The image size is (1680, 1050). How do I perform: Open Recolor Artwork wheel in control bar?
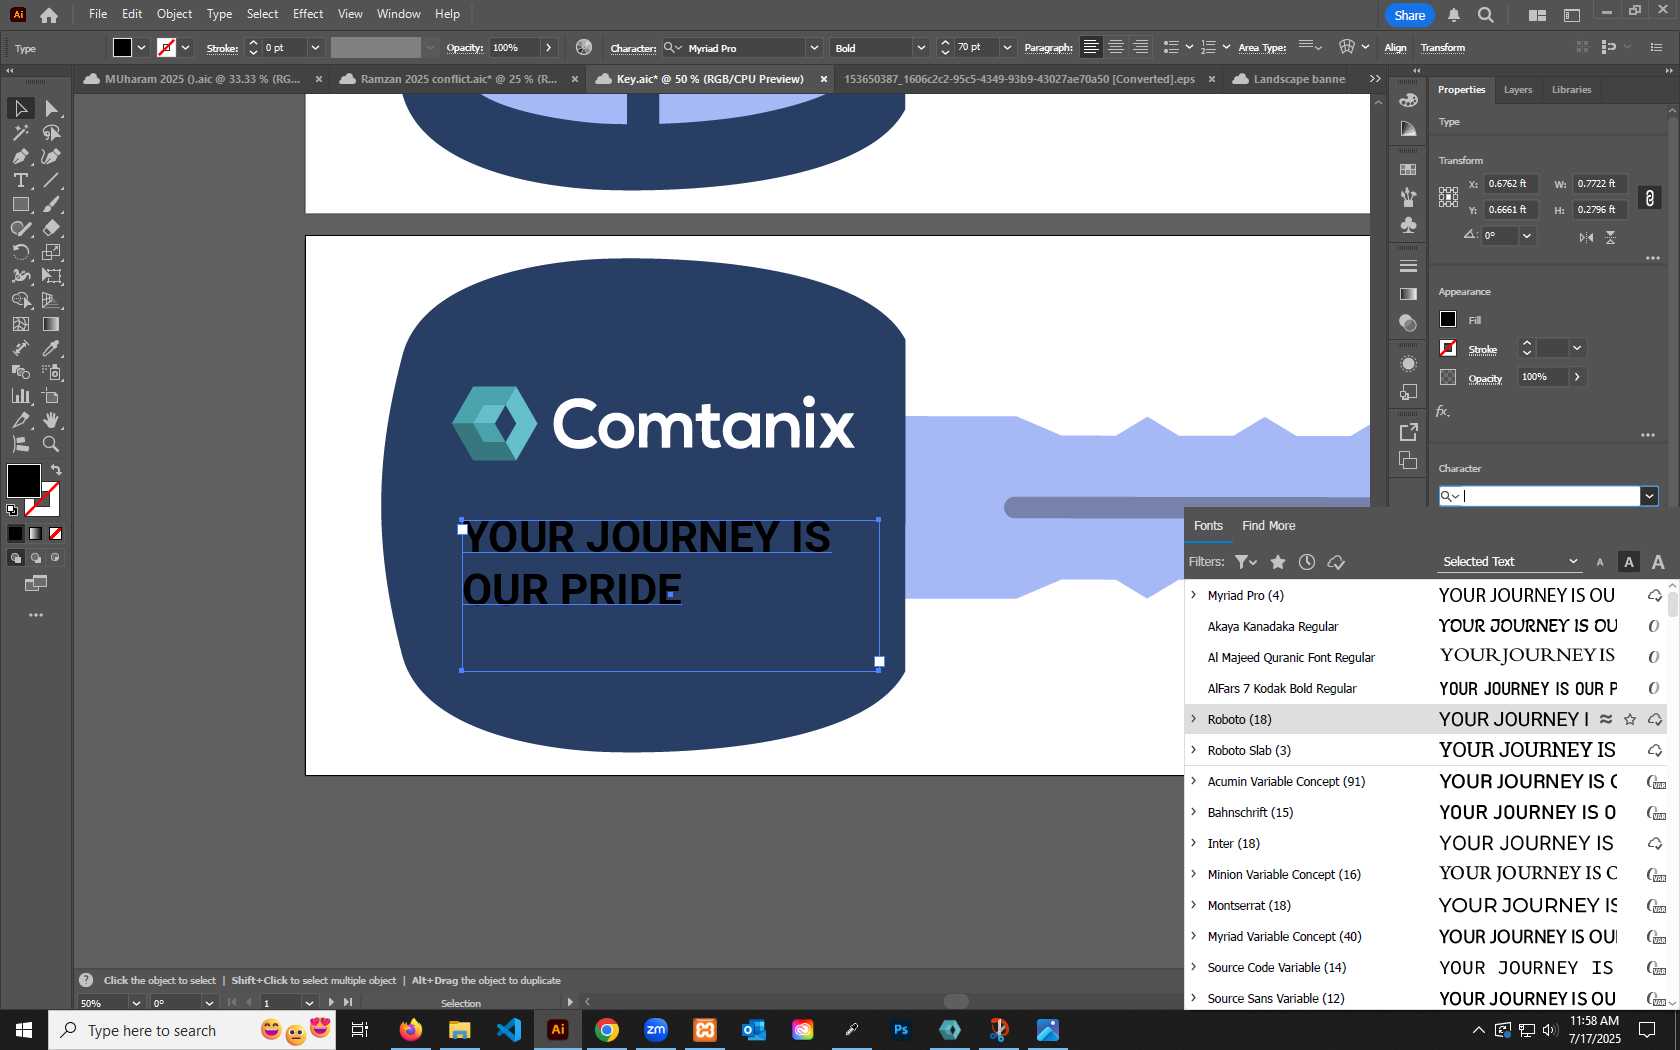coord(584,47)
